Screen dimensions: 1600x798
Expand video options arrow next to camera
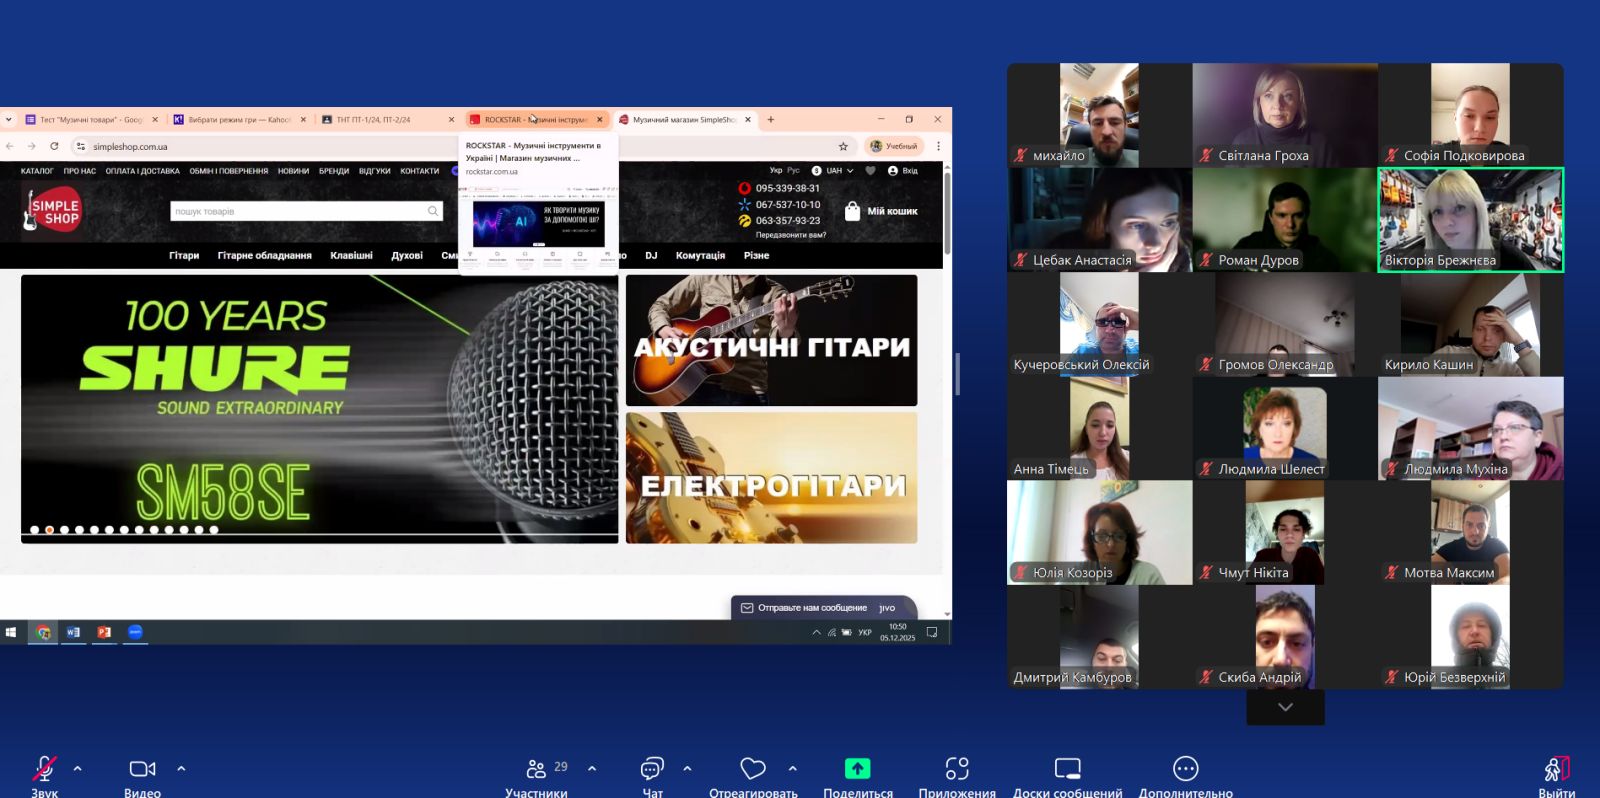pyautogui.click(x=181, y=768)
